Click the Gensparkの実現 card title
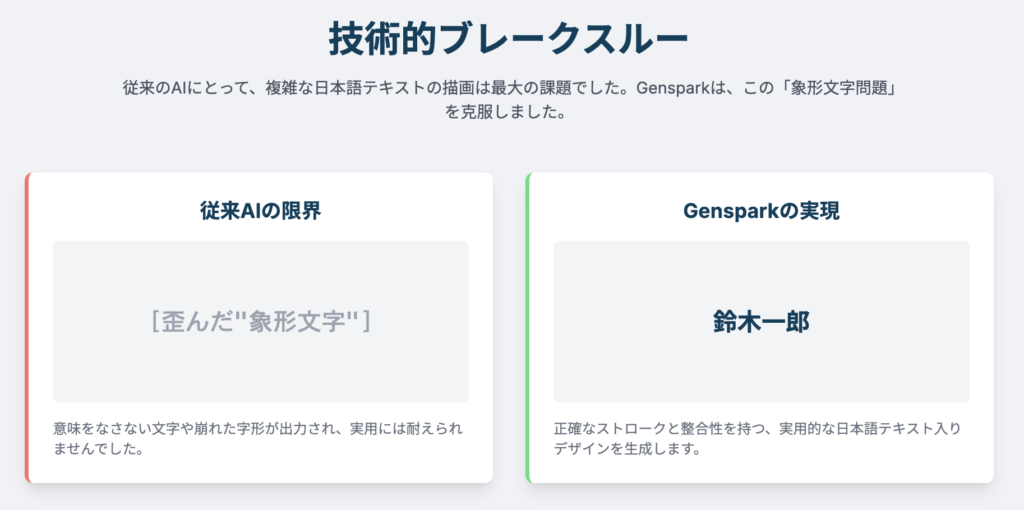The width and height of the screenshot is (1024, 510). coord(761,211)
